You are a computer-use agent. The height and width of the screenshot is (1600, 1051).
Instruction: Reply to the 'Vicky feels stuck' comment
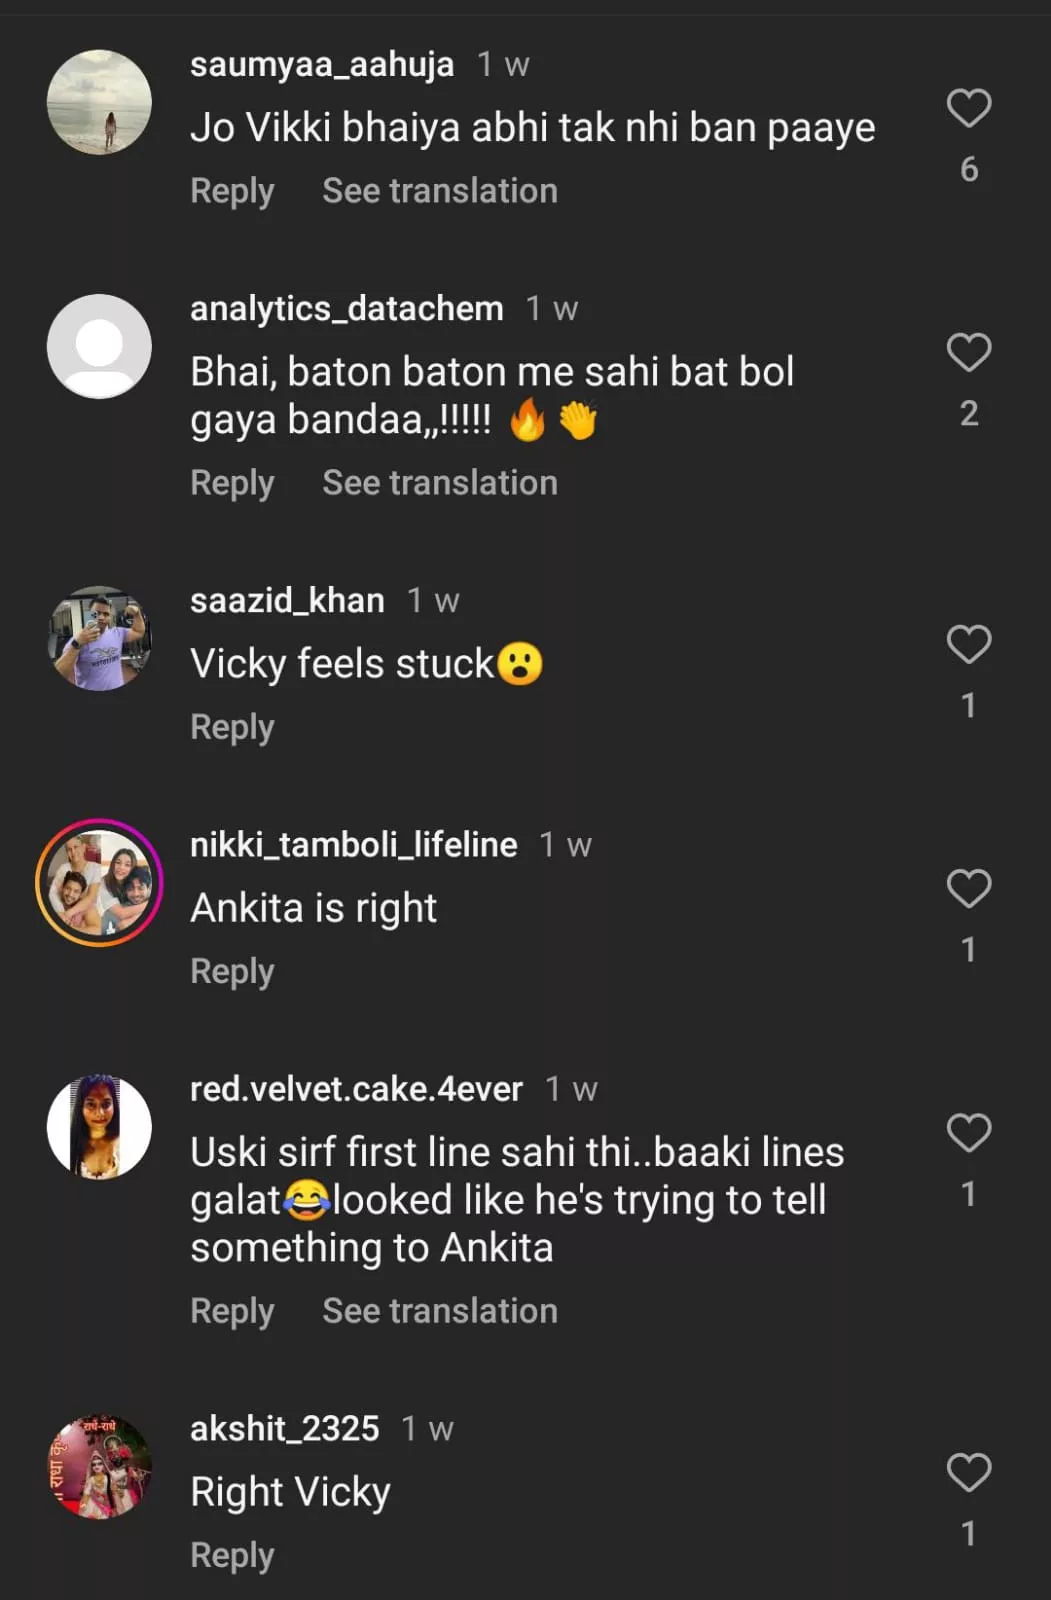[232, 727]
